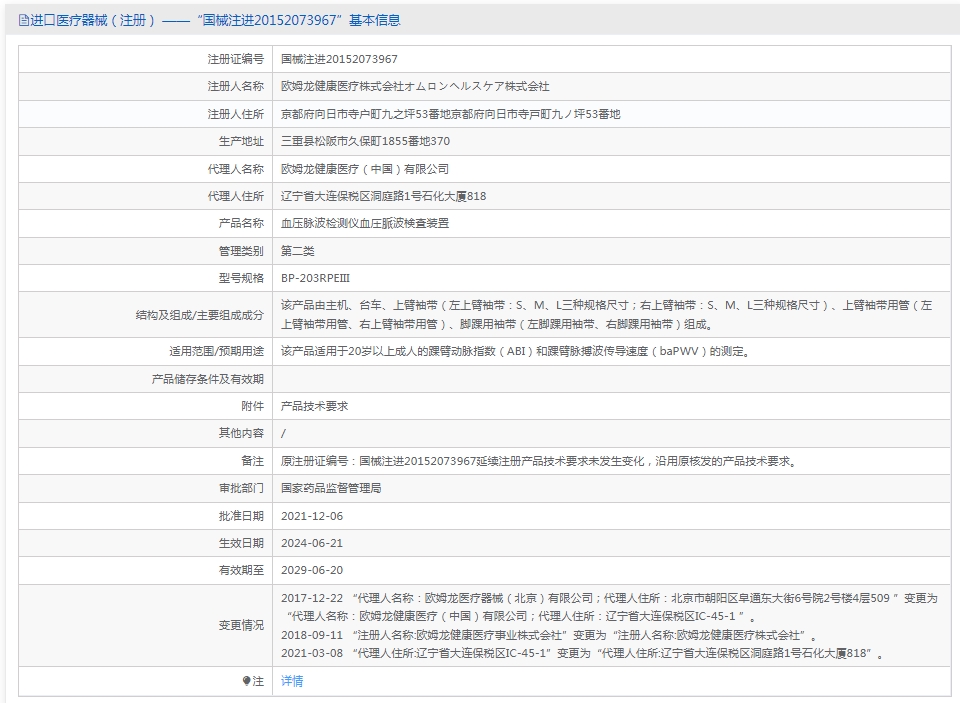The height and width of the screenshot is (703, 960).
Task: Click the 批准日期 value 2021-12-06
Action: pos(312,516)
